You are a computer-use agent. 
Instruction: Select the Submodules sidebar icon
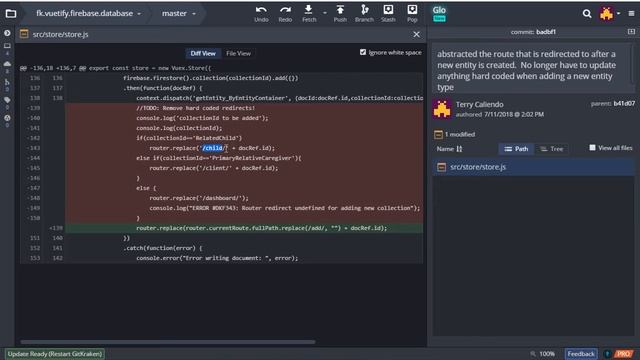7,118
